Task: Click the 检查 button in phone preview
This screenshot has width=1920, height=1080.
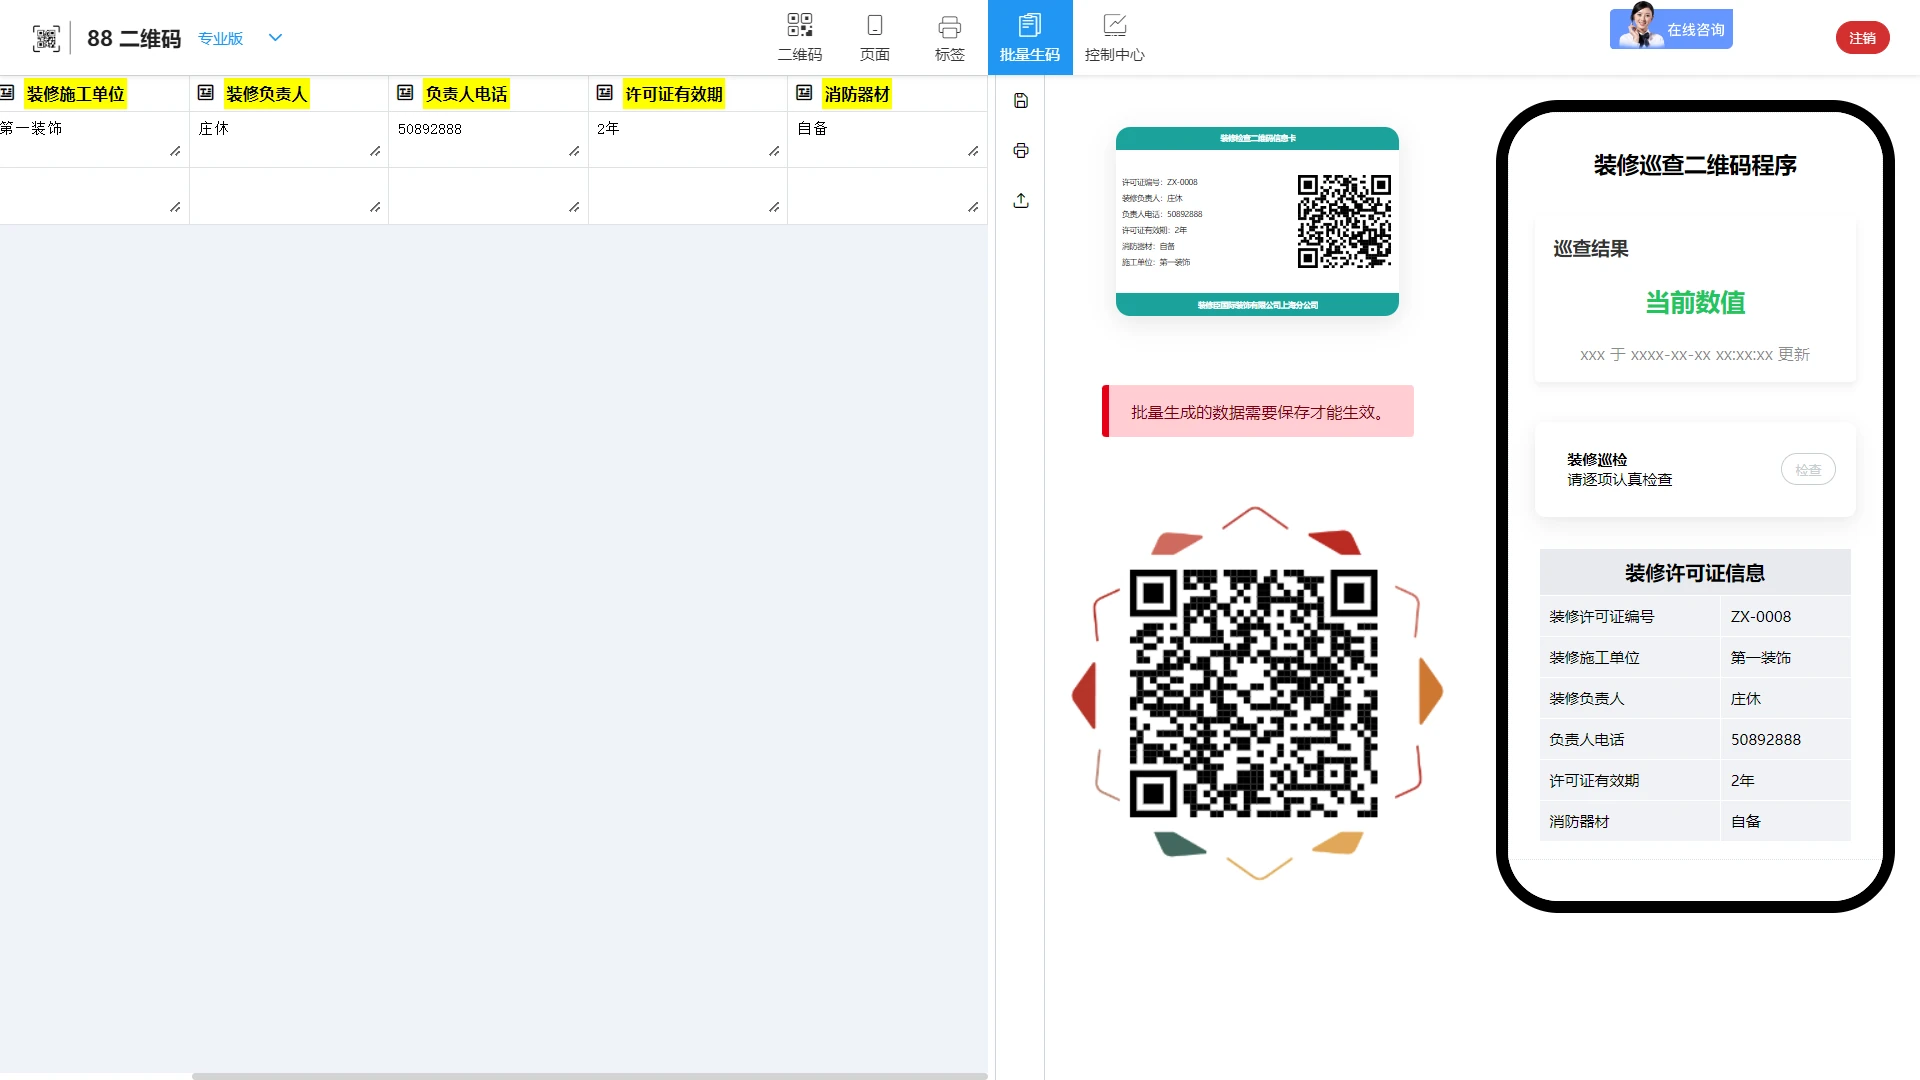Action: (x=1808, y=469)
